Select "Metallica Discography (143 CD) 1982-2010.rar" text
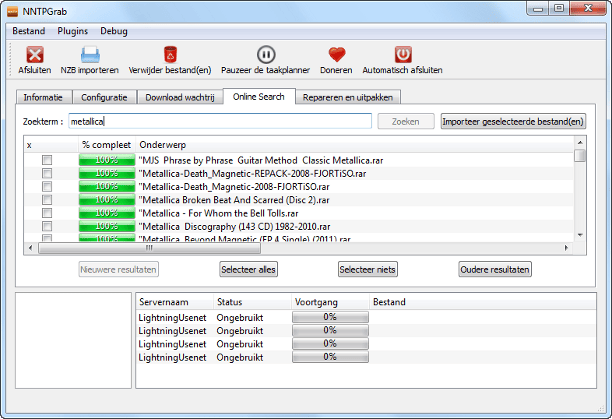This screenshot has height=419, width=612. tap(235, 227)
